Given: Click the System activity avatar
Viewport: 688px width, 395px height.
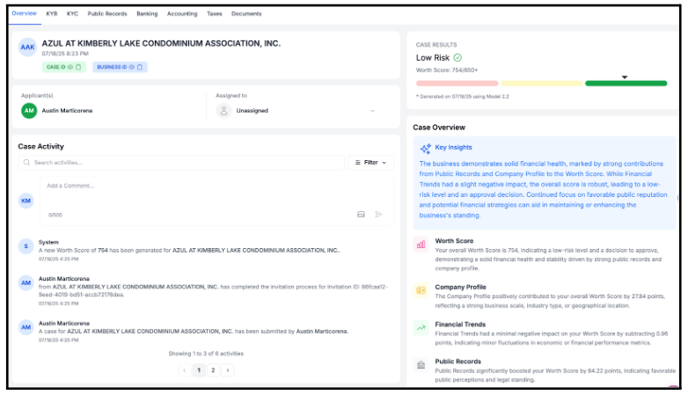Looking at the screenshot, I should (26, 246).
